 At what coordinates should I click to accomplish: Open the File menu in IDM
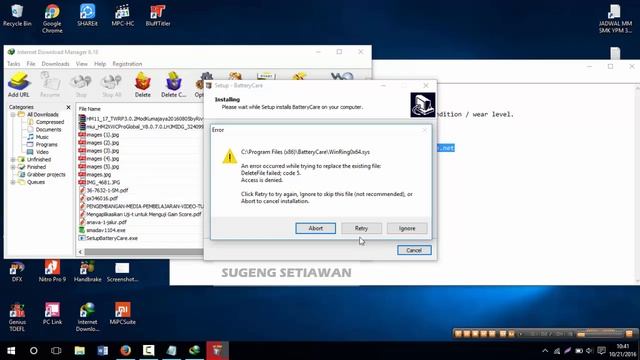point(31,64)
